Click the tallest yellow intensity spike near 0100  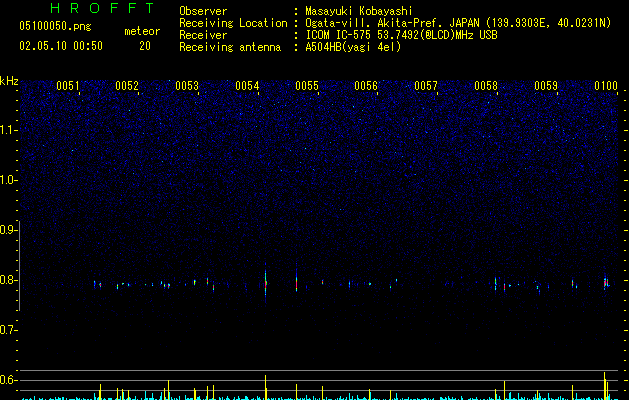605,386
